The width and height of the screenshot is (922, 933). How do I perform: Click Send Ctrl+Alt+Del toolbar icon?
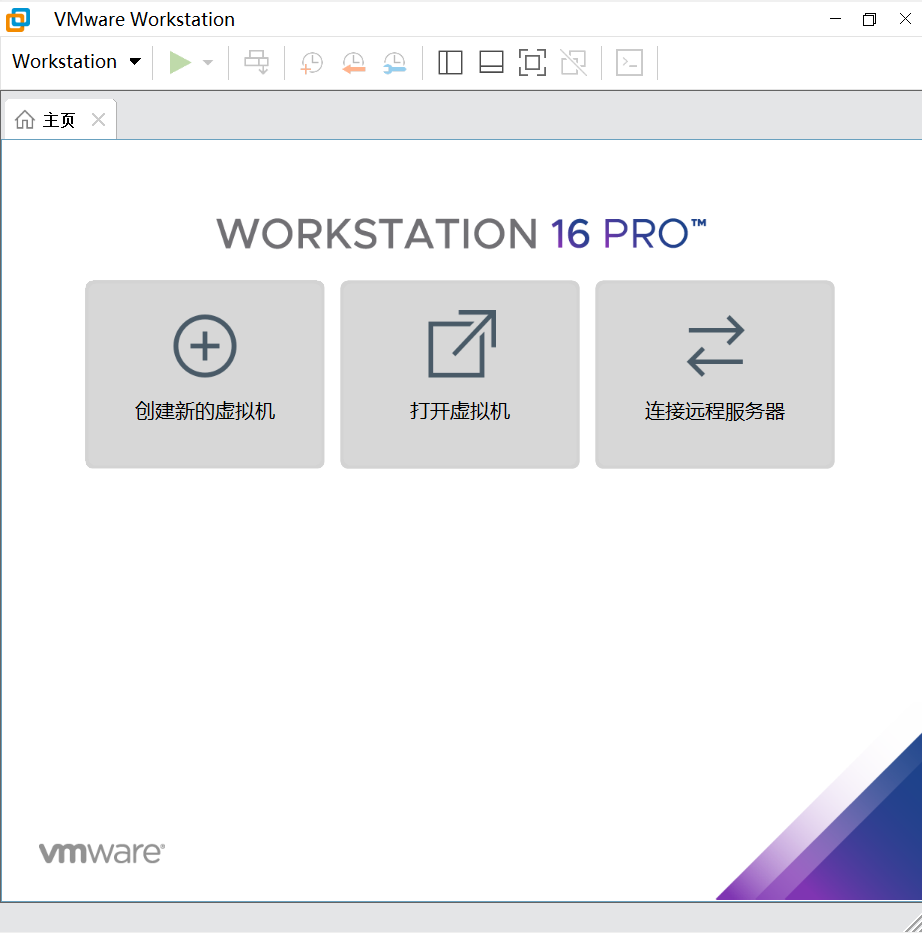tap(256, 62)
